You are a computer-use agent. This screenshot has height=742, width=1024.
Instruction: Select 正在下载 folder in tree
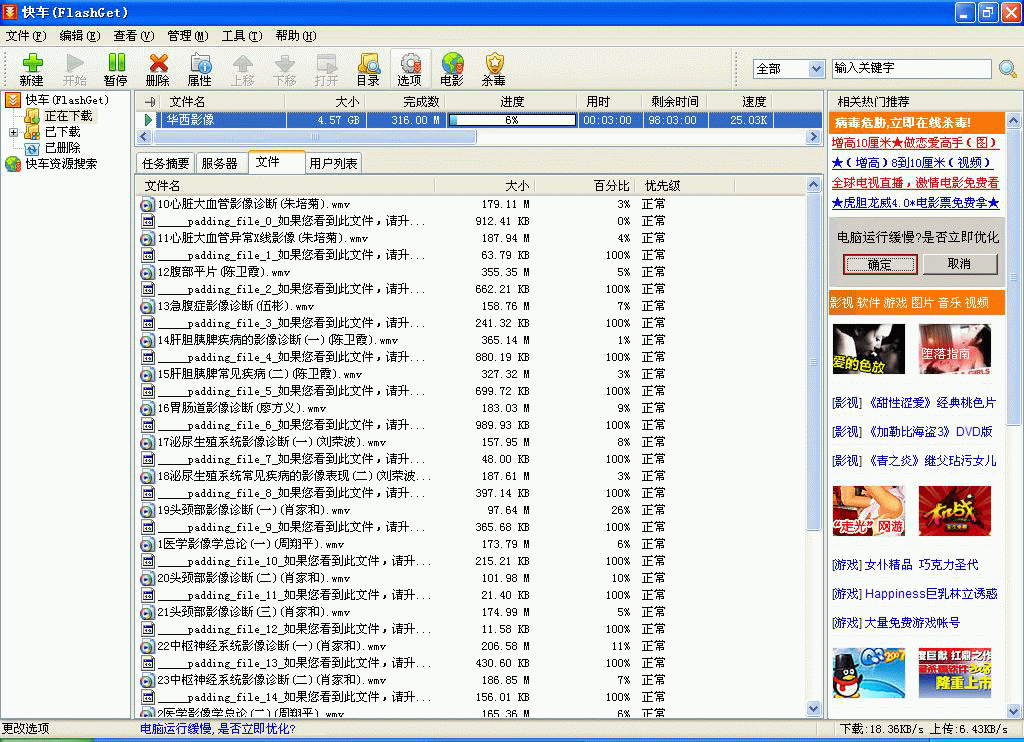(69, 116)
